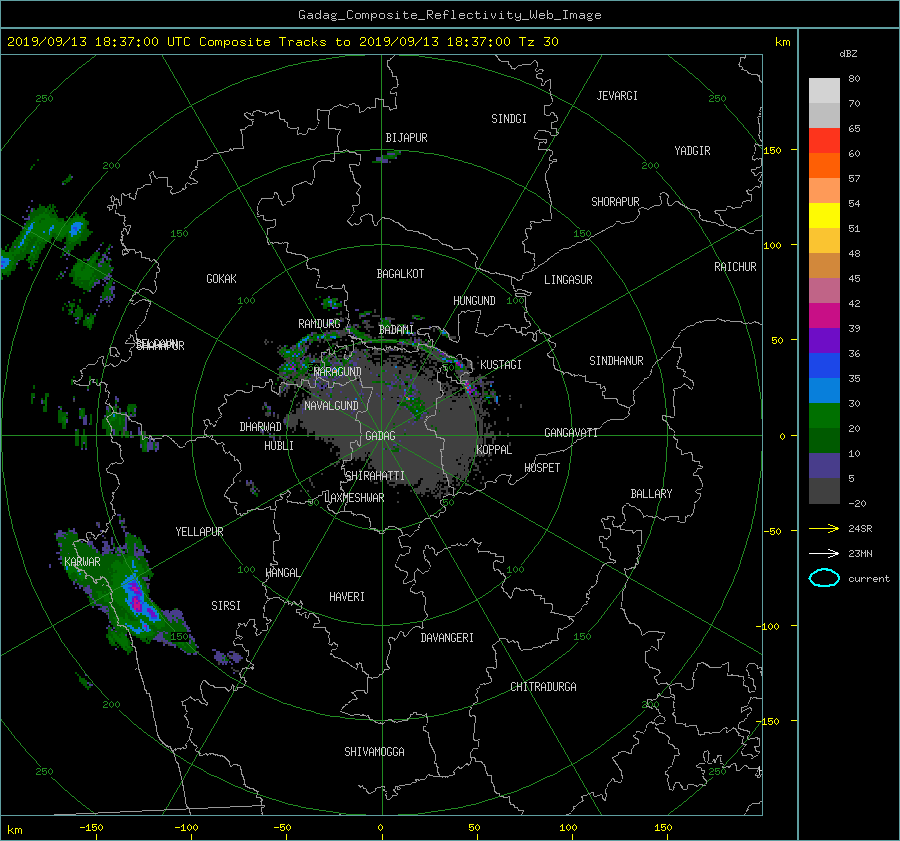Click the GANGAVATI city label

571,433
